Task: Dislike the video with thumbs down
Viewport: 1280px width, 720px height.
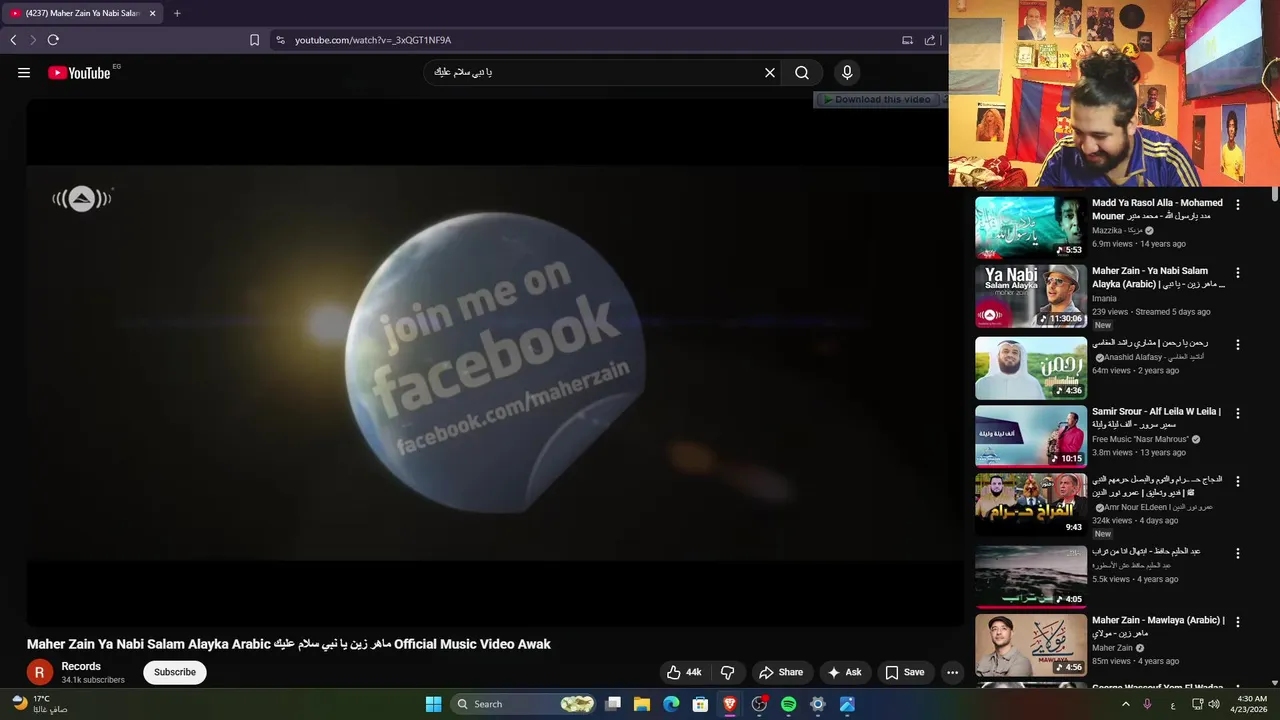Action: [x=728, y=672]
